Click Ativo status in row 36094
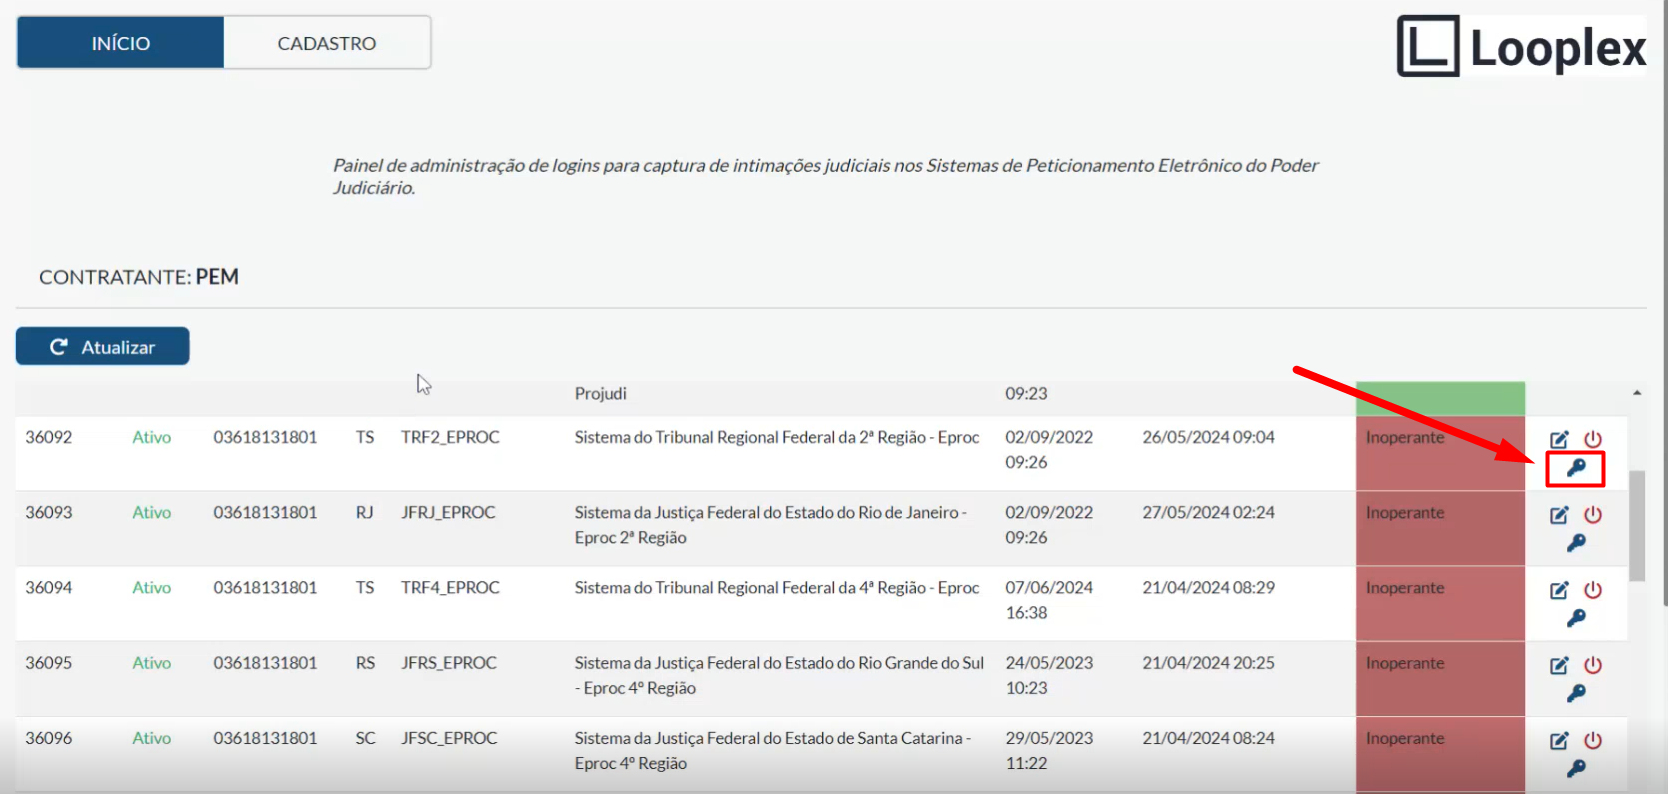The image size is (1668, 794). pyautogui.click(x=152, y=587)
